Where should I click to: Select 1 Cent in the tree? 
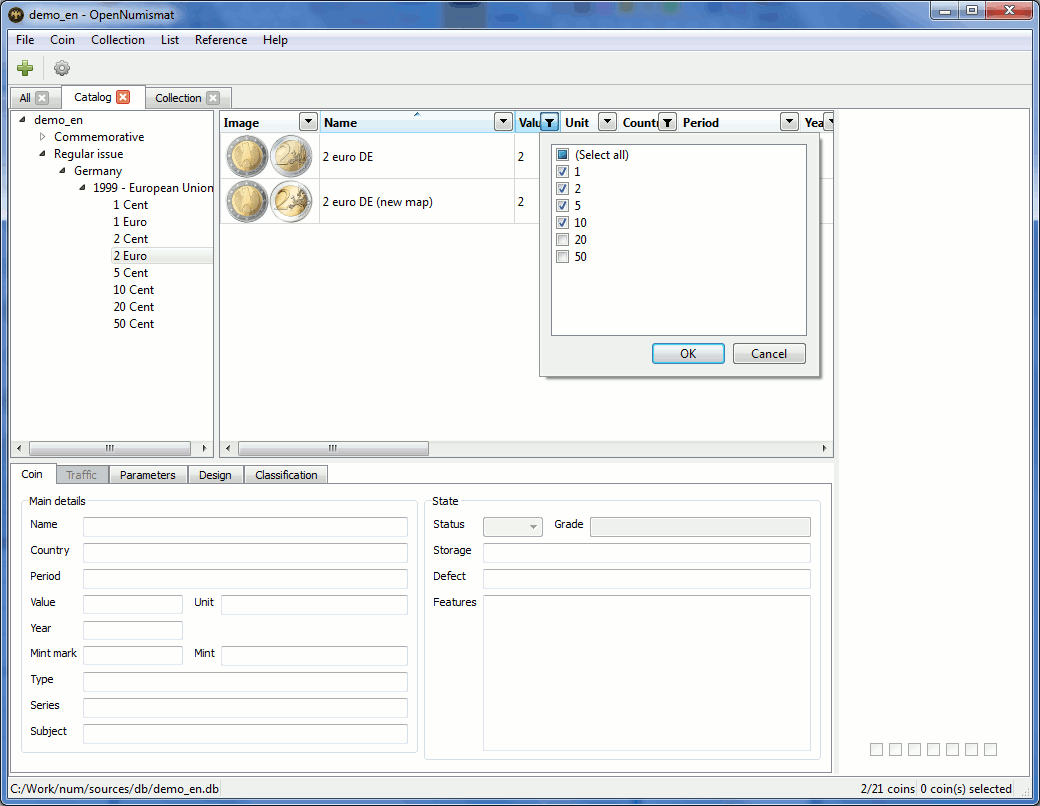tap(131, 205)
